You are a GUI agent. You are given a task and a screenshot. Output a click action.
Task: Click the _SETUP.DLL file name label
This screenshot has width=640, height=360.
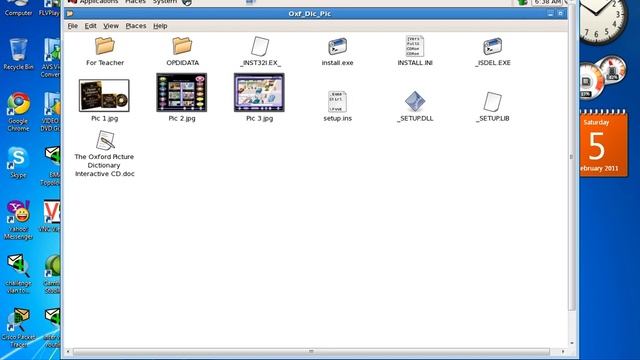415,118
